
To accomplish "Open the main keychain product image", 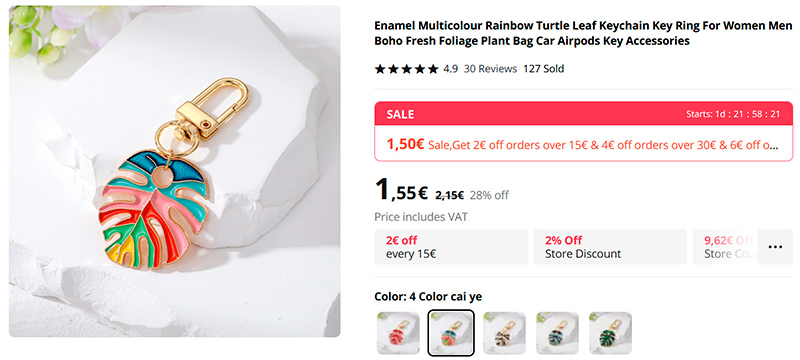I will tap(174, 171).
